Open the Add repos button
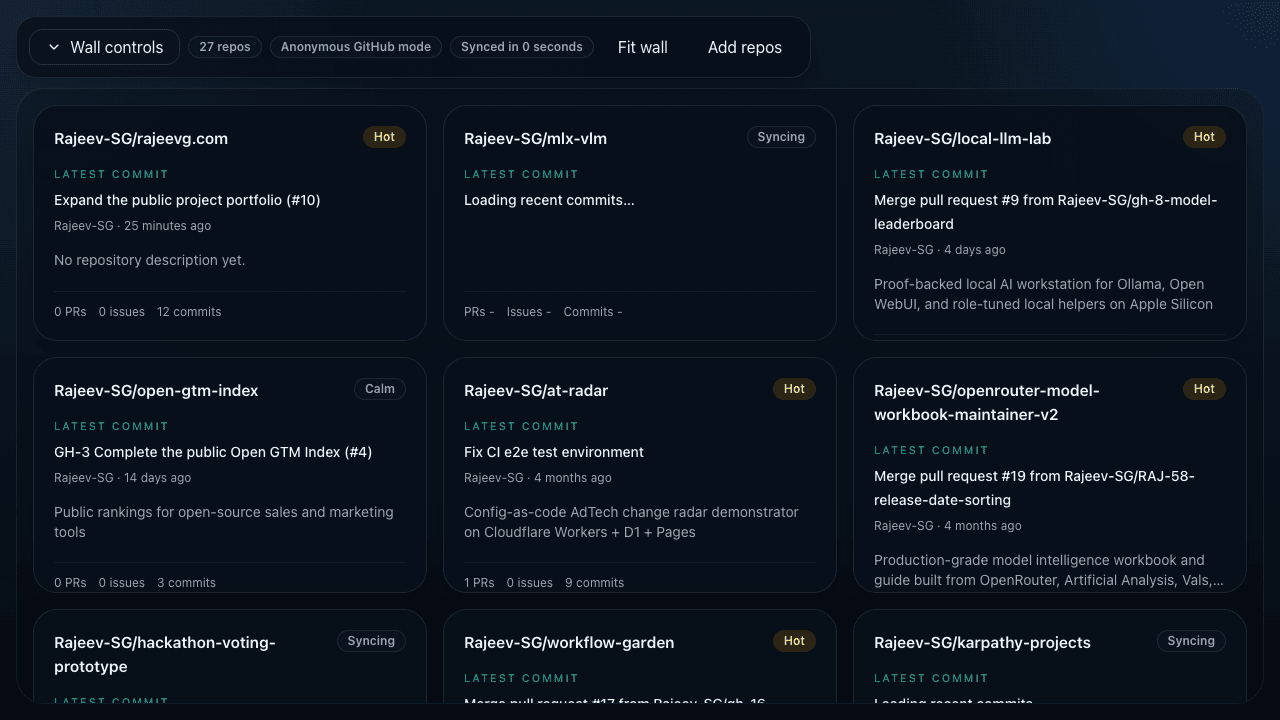1280x720 pixels. (745, 47)
